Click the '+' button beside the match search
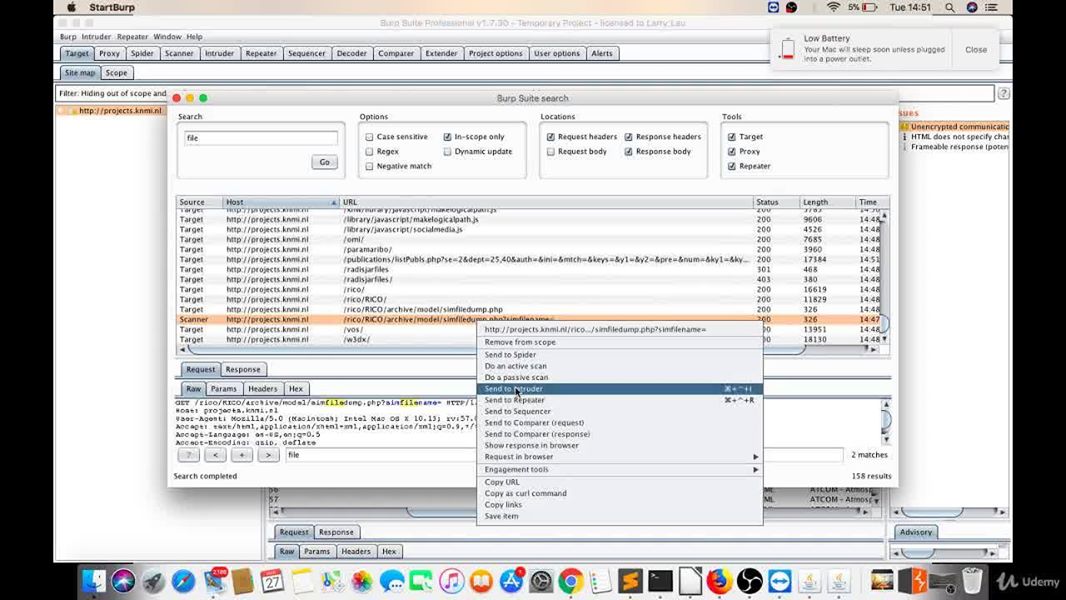The width and height of the screenshot is (1066, 600). [241, 455]
